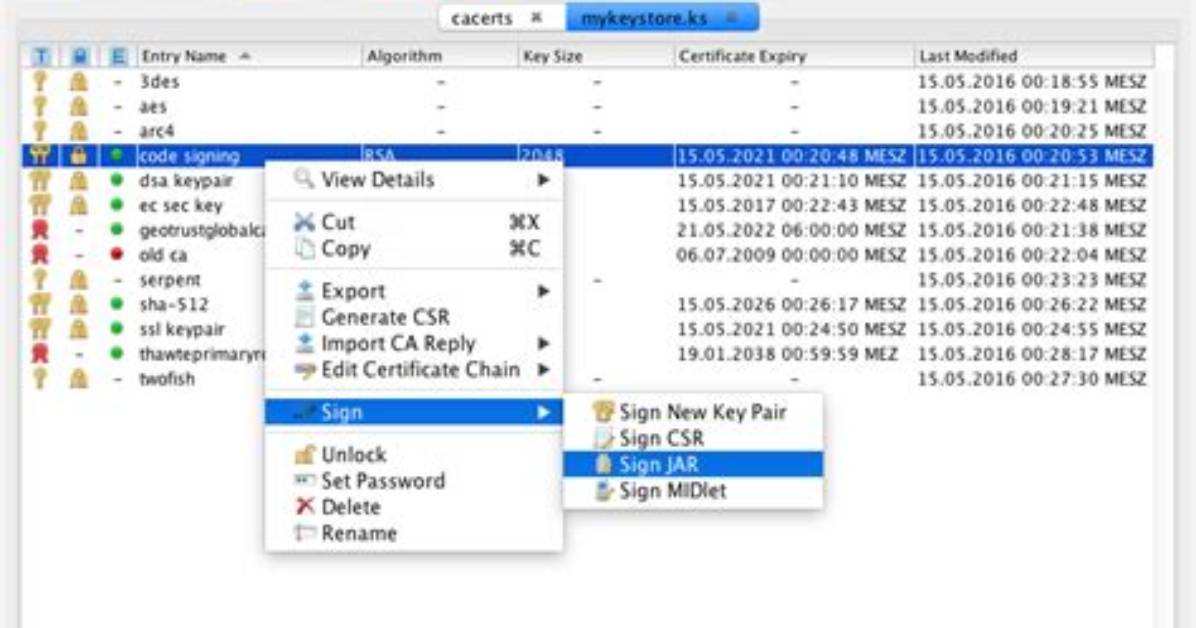The image size is (1196, 628).
Task: Select Sign MIDlet submenu option
Action: coord(693,491)
